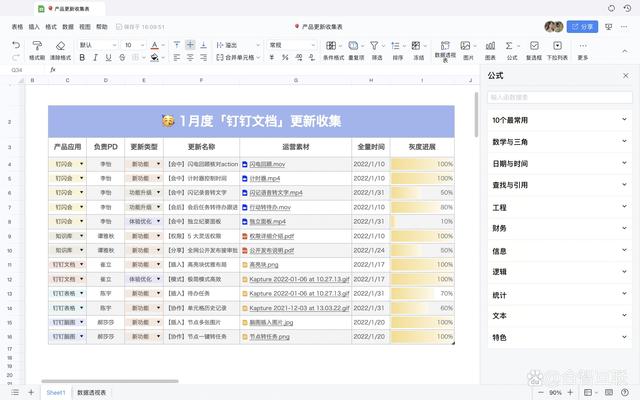Insert a 复选框 checkbox from toolbar
Screen dimensions: 640x400
(534, 50)
